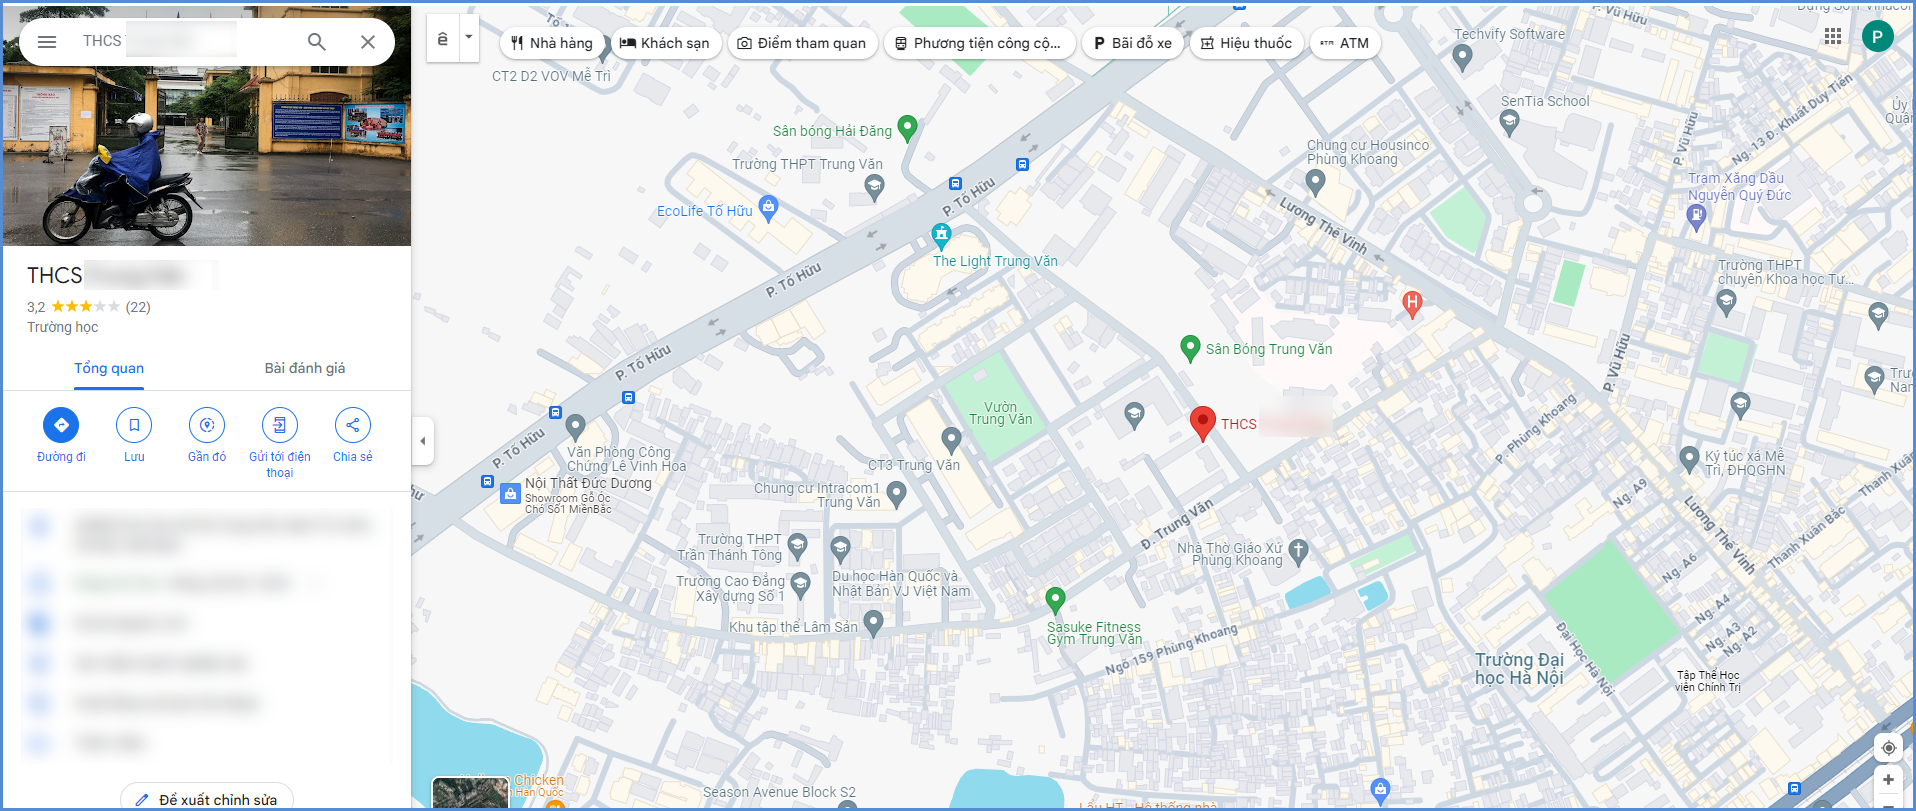Viewport: 1916px width, 811px height.
Task: Click the red THCS map pin
Action: click(x=1203, y=424)
